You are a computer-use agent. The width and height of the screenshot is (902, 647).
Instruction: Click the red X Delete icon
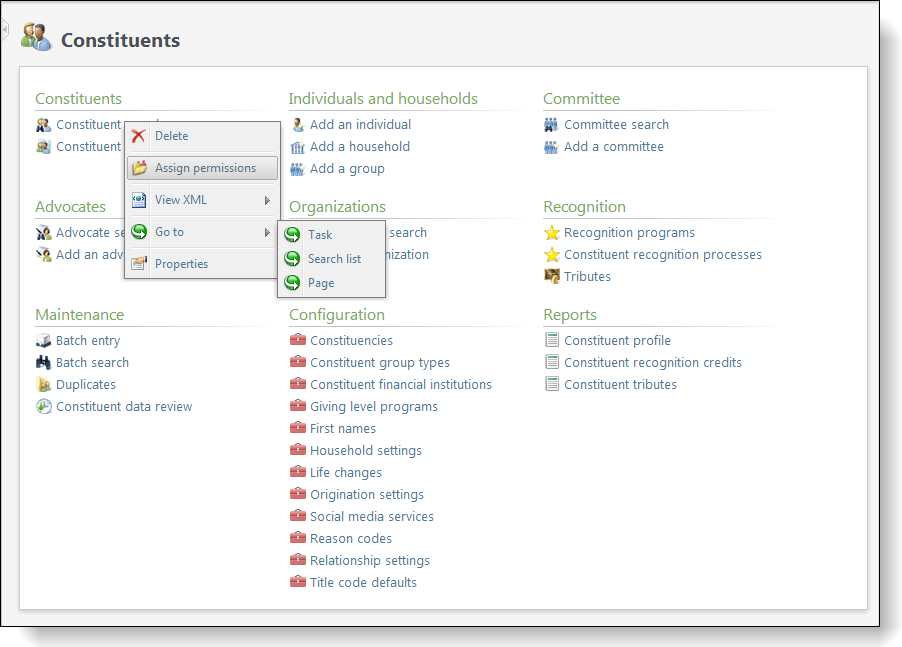point(139,136)
